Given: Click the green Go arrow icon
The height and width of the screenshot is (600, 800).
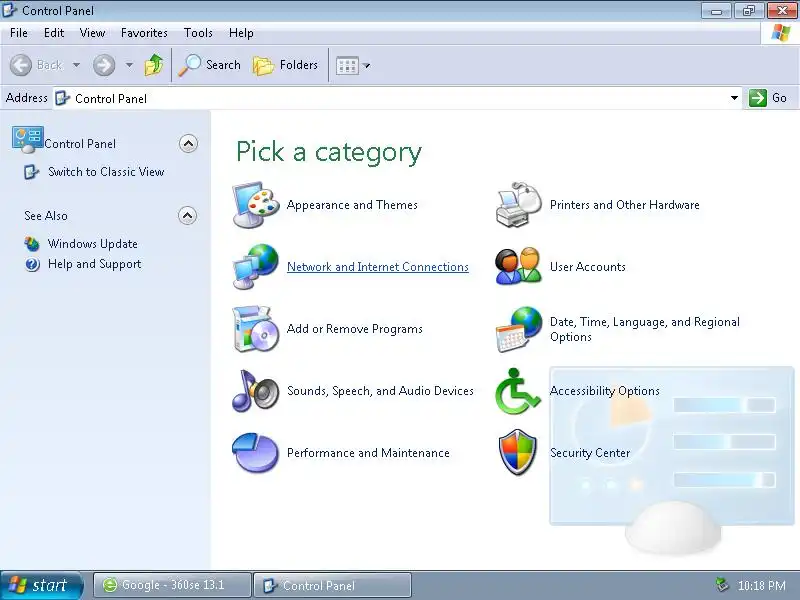Looking at the screenshot, I should pyautogui.click(x=758, y=97).
